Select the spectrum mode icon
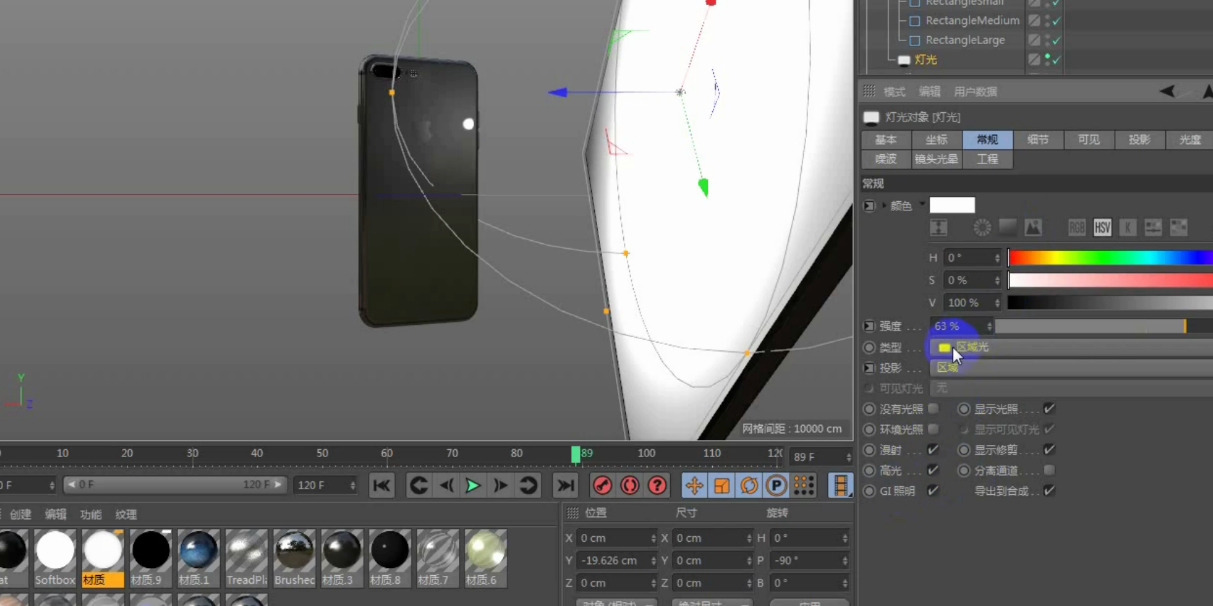The image size is (1213, 606). point(1008,228)
